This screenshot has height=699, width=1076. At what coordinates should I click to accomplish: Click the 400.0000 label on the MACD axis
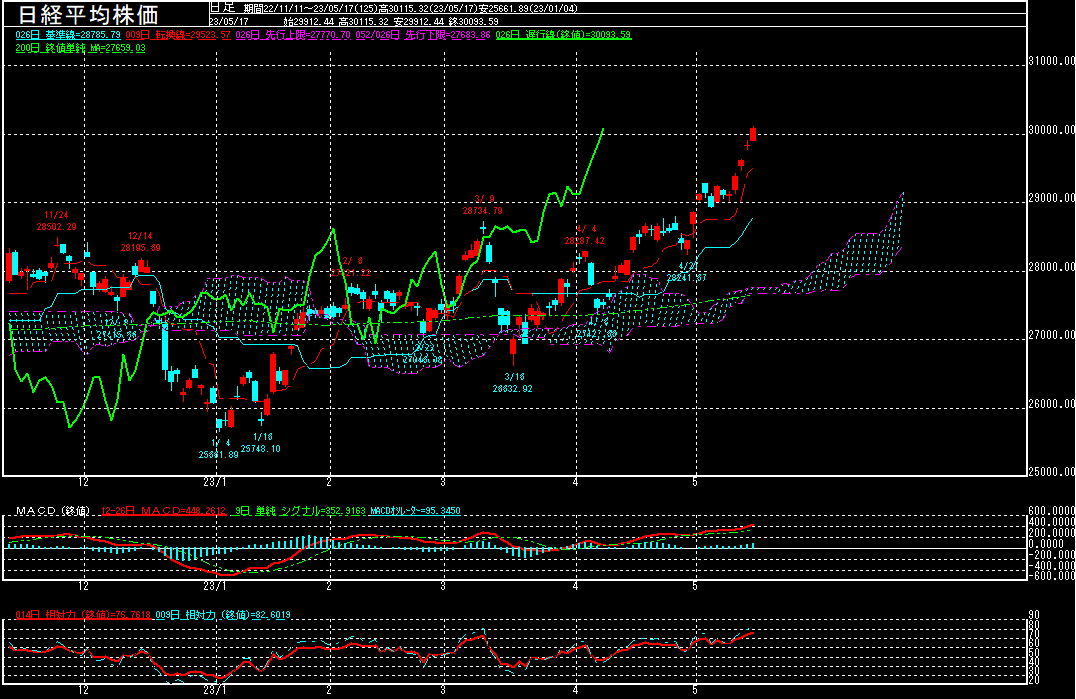[x=1051, y=522]
